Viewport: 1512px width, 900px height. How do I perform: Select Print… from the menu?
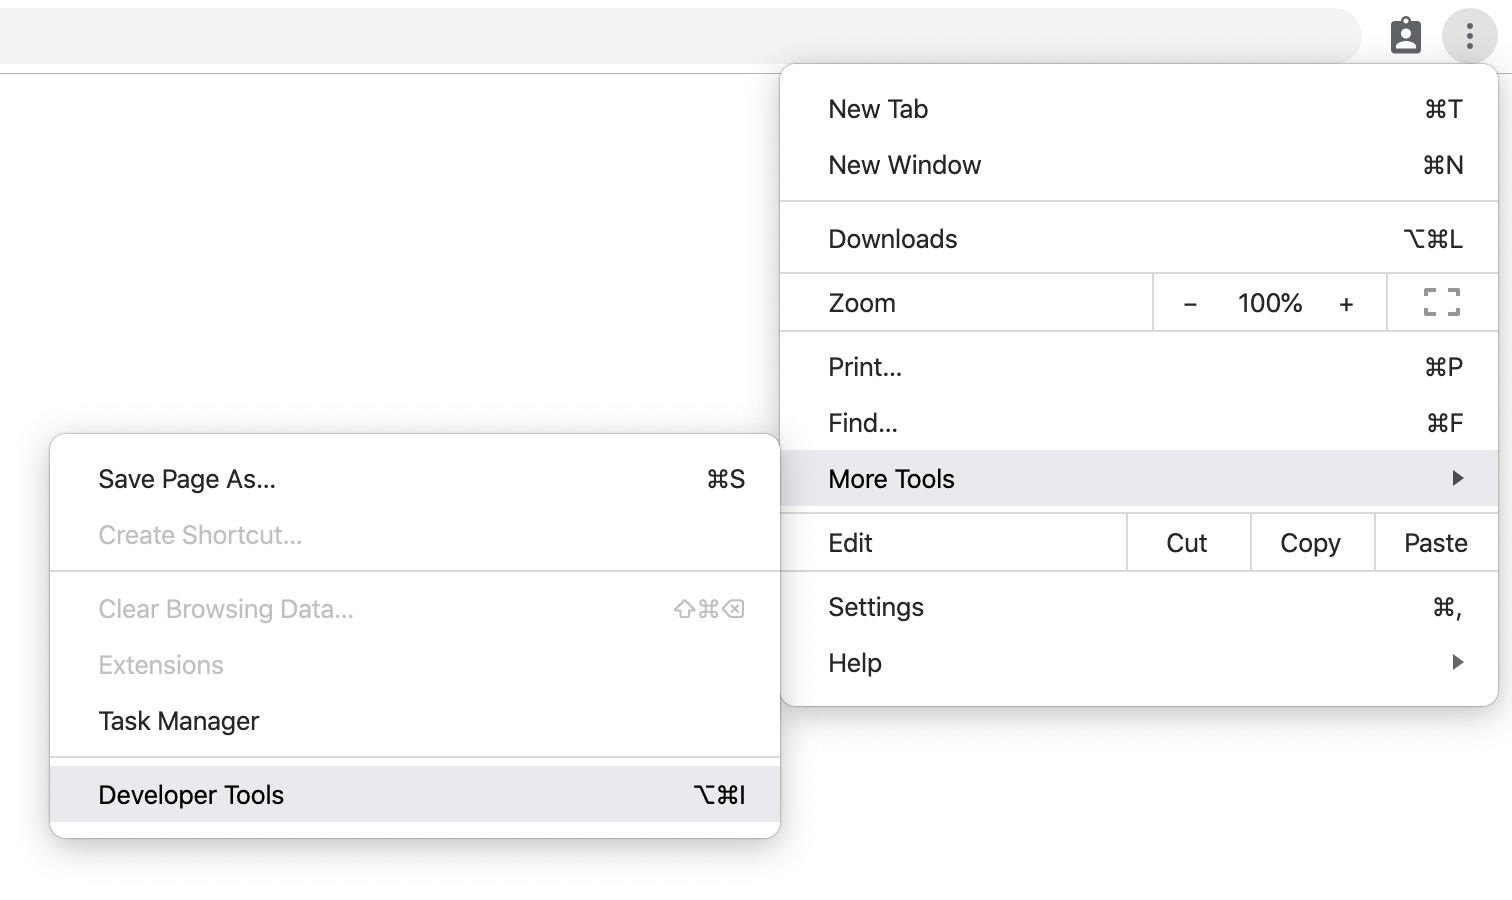pyautogui.click(x=1139, y=367)
